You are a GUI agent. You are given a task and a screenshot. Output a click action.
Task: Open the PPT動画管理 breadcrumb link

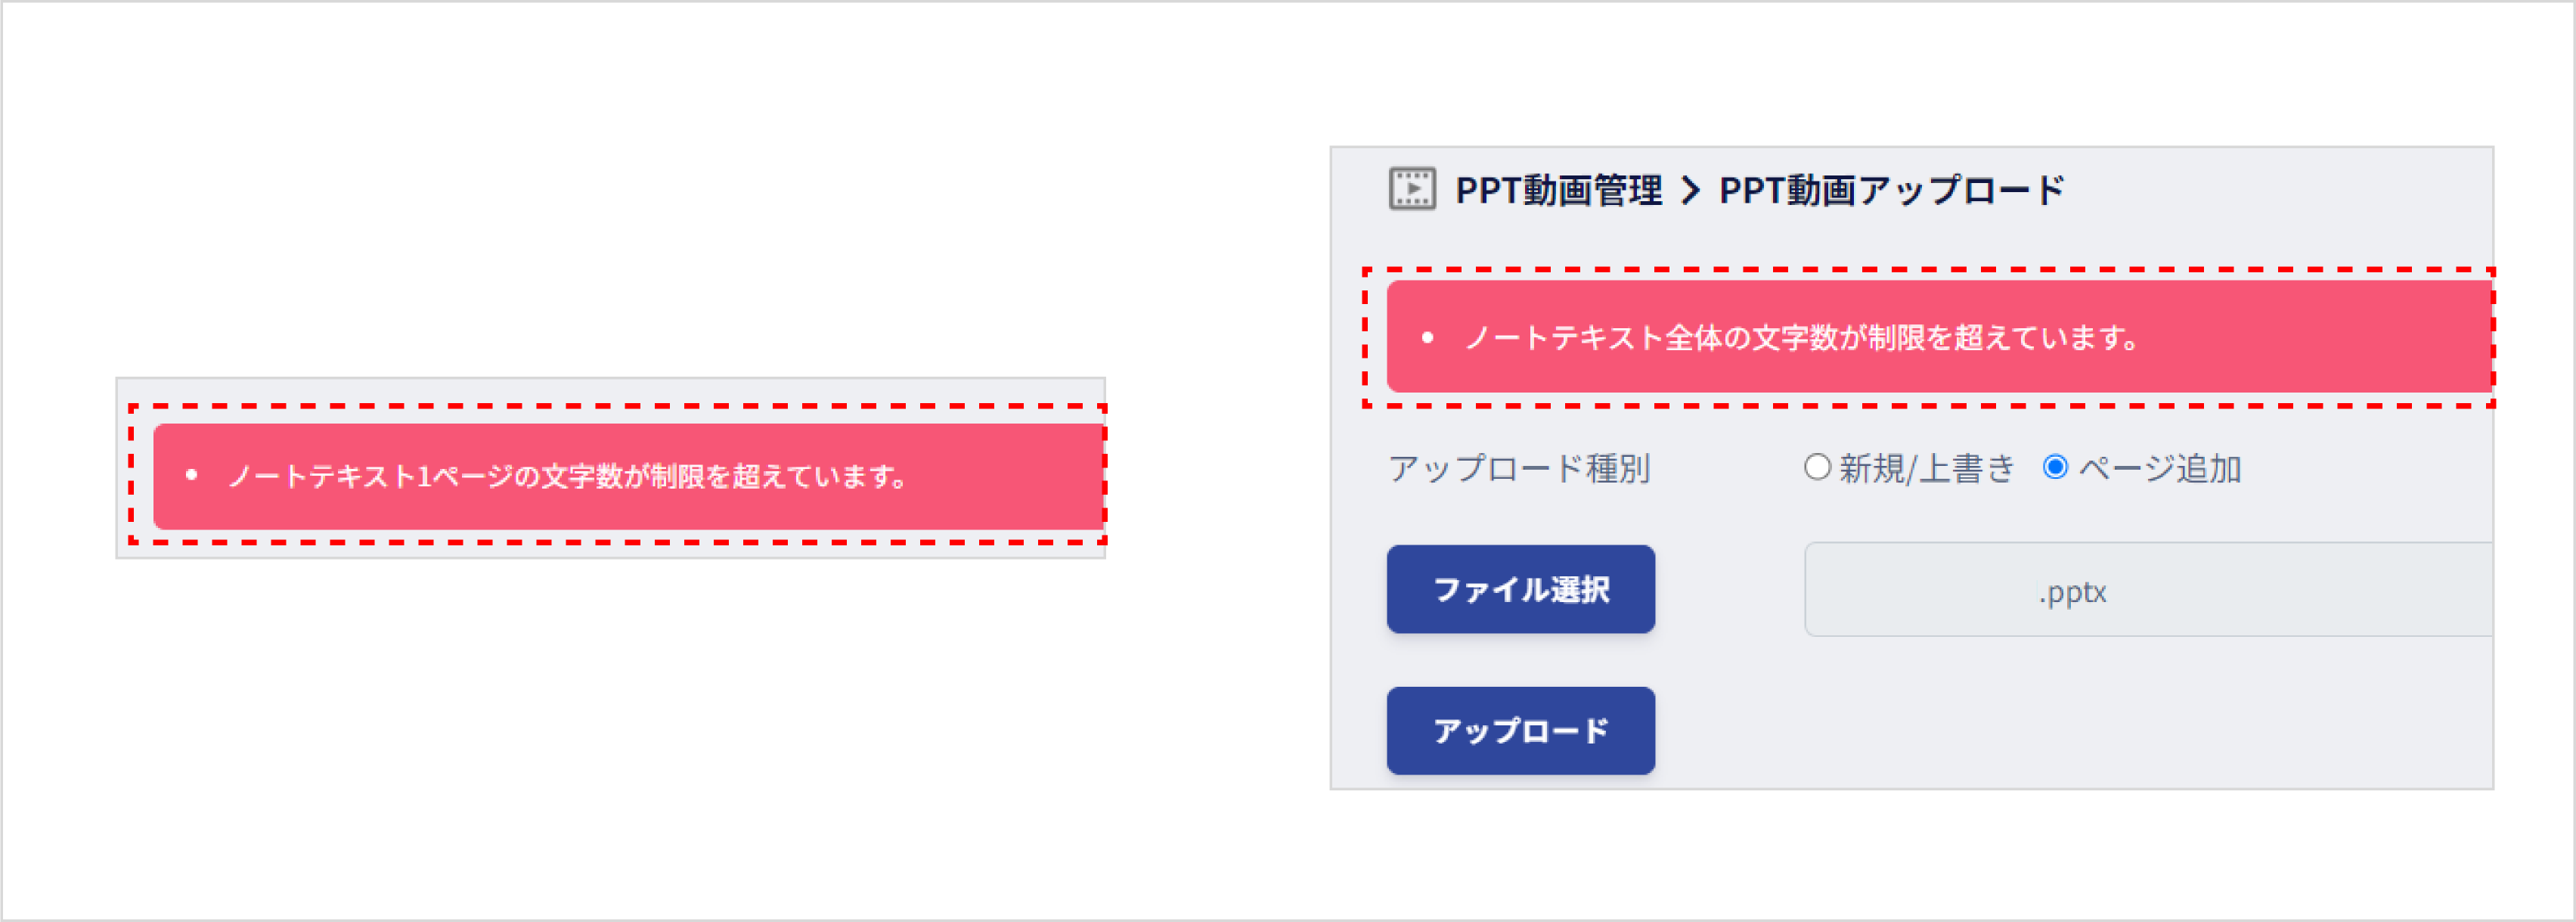pos(1560,186)
